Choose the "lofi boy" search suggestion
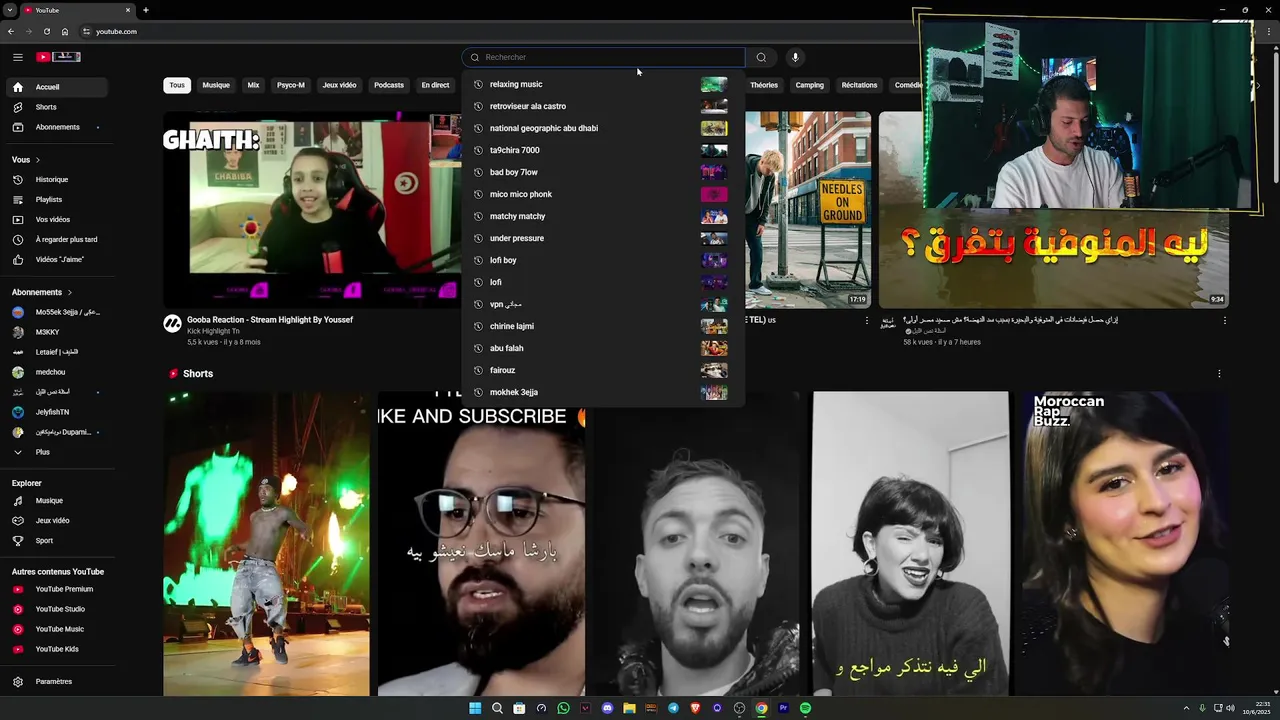Viewport: 1280px width, 720px height. (x=603, y=260)
